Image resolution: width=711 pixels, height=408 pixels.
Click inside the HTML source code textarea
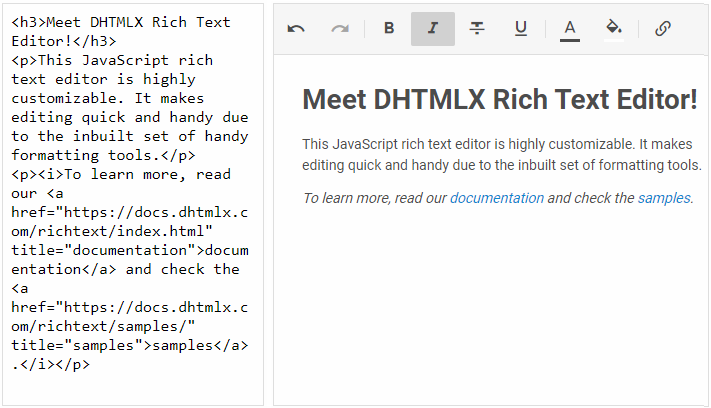pyautogui.click(x=133, y=204)
